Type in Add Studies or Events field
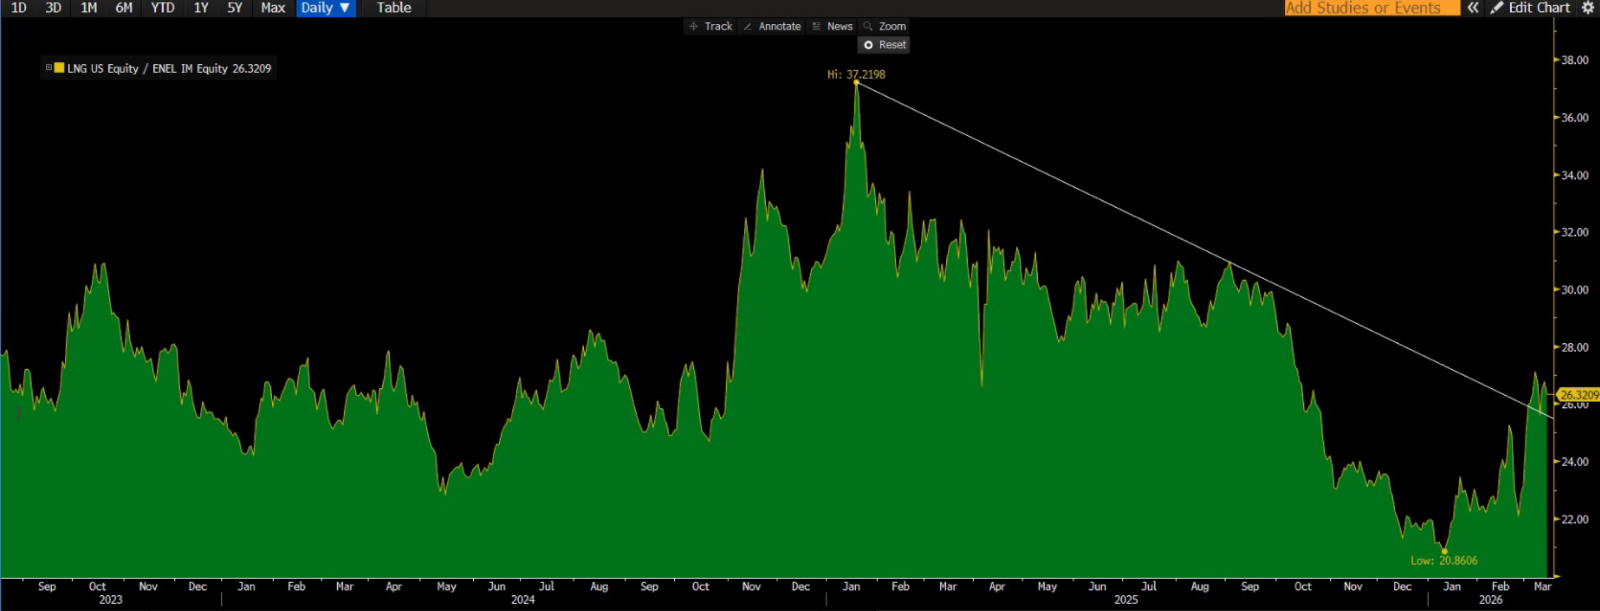This screenshot has width=1600, height=611. pos(1370,8)
